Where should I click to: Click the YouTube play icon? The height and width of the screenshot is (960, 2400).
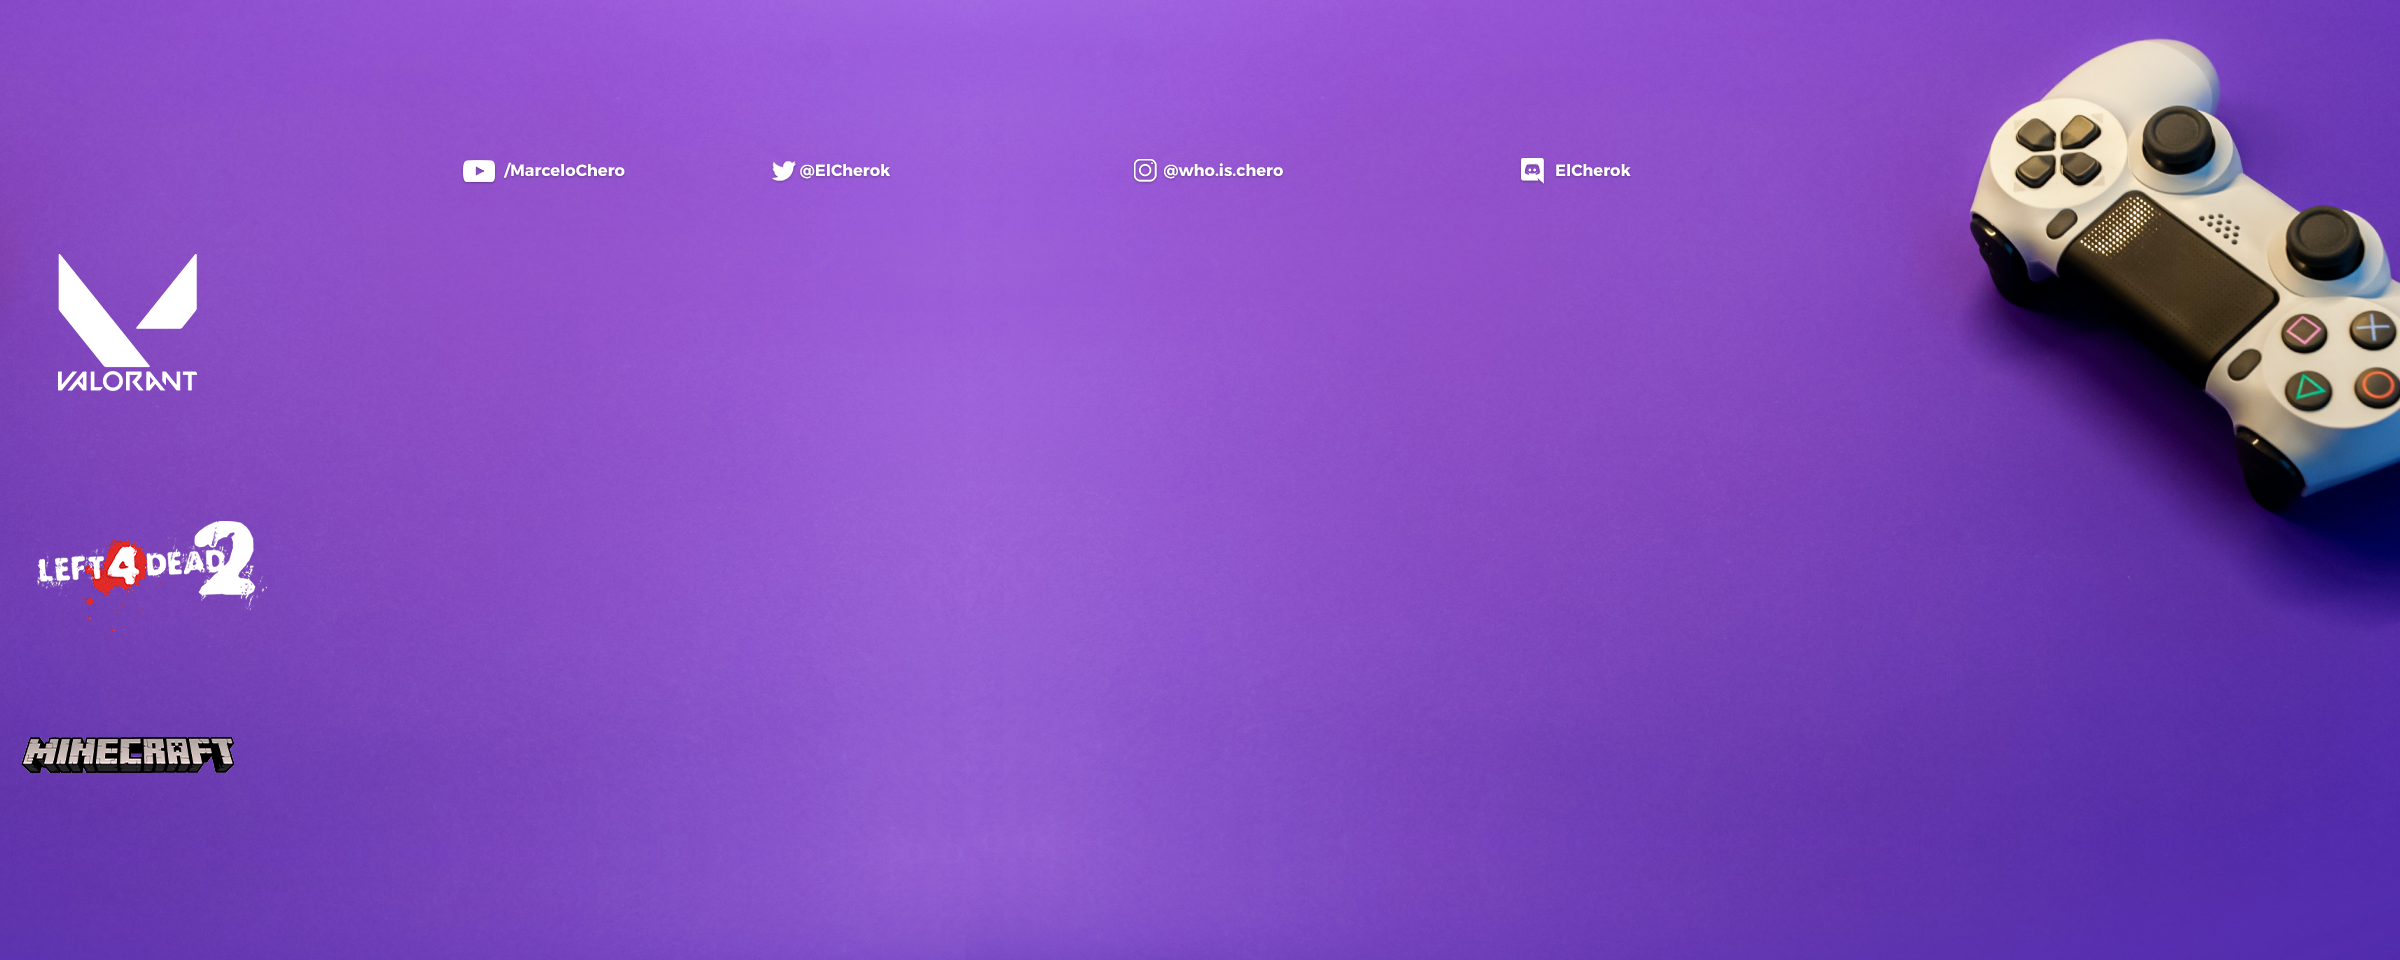[478, 171]
